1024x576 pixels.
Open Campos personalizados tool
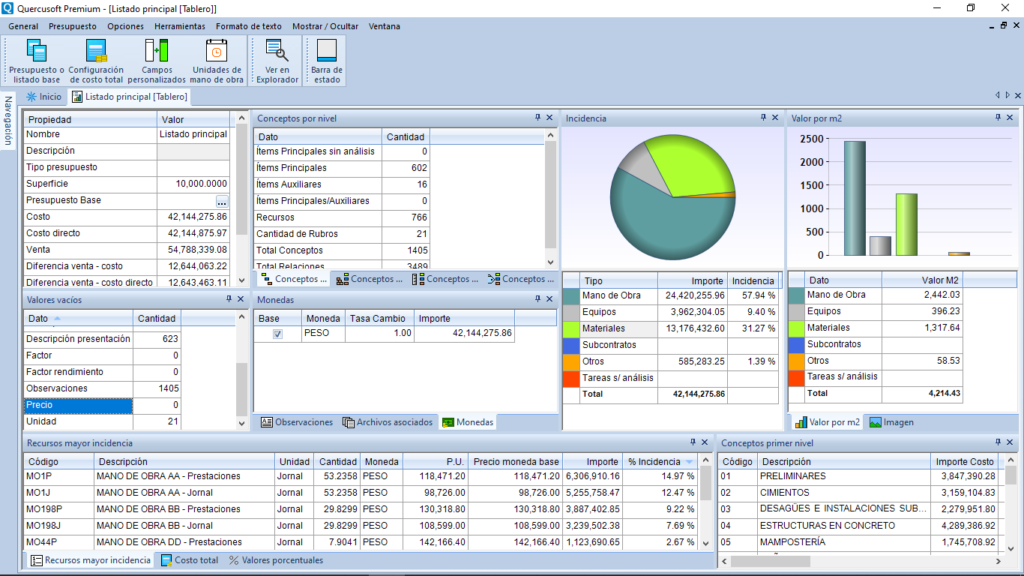(157, 61)
